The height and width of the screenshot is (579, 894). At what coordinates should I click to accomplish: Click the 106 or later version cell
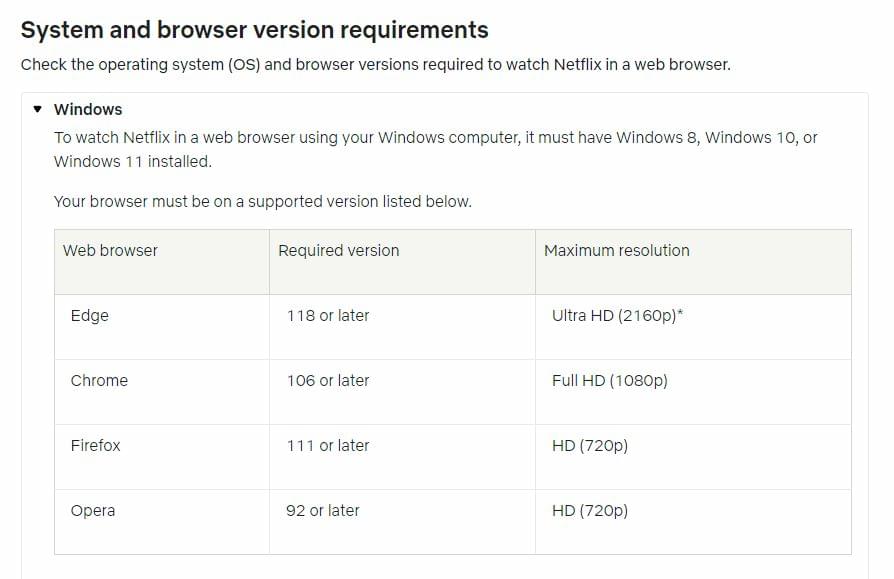click(x=403, y=392)
